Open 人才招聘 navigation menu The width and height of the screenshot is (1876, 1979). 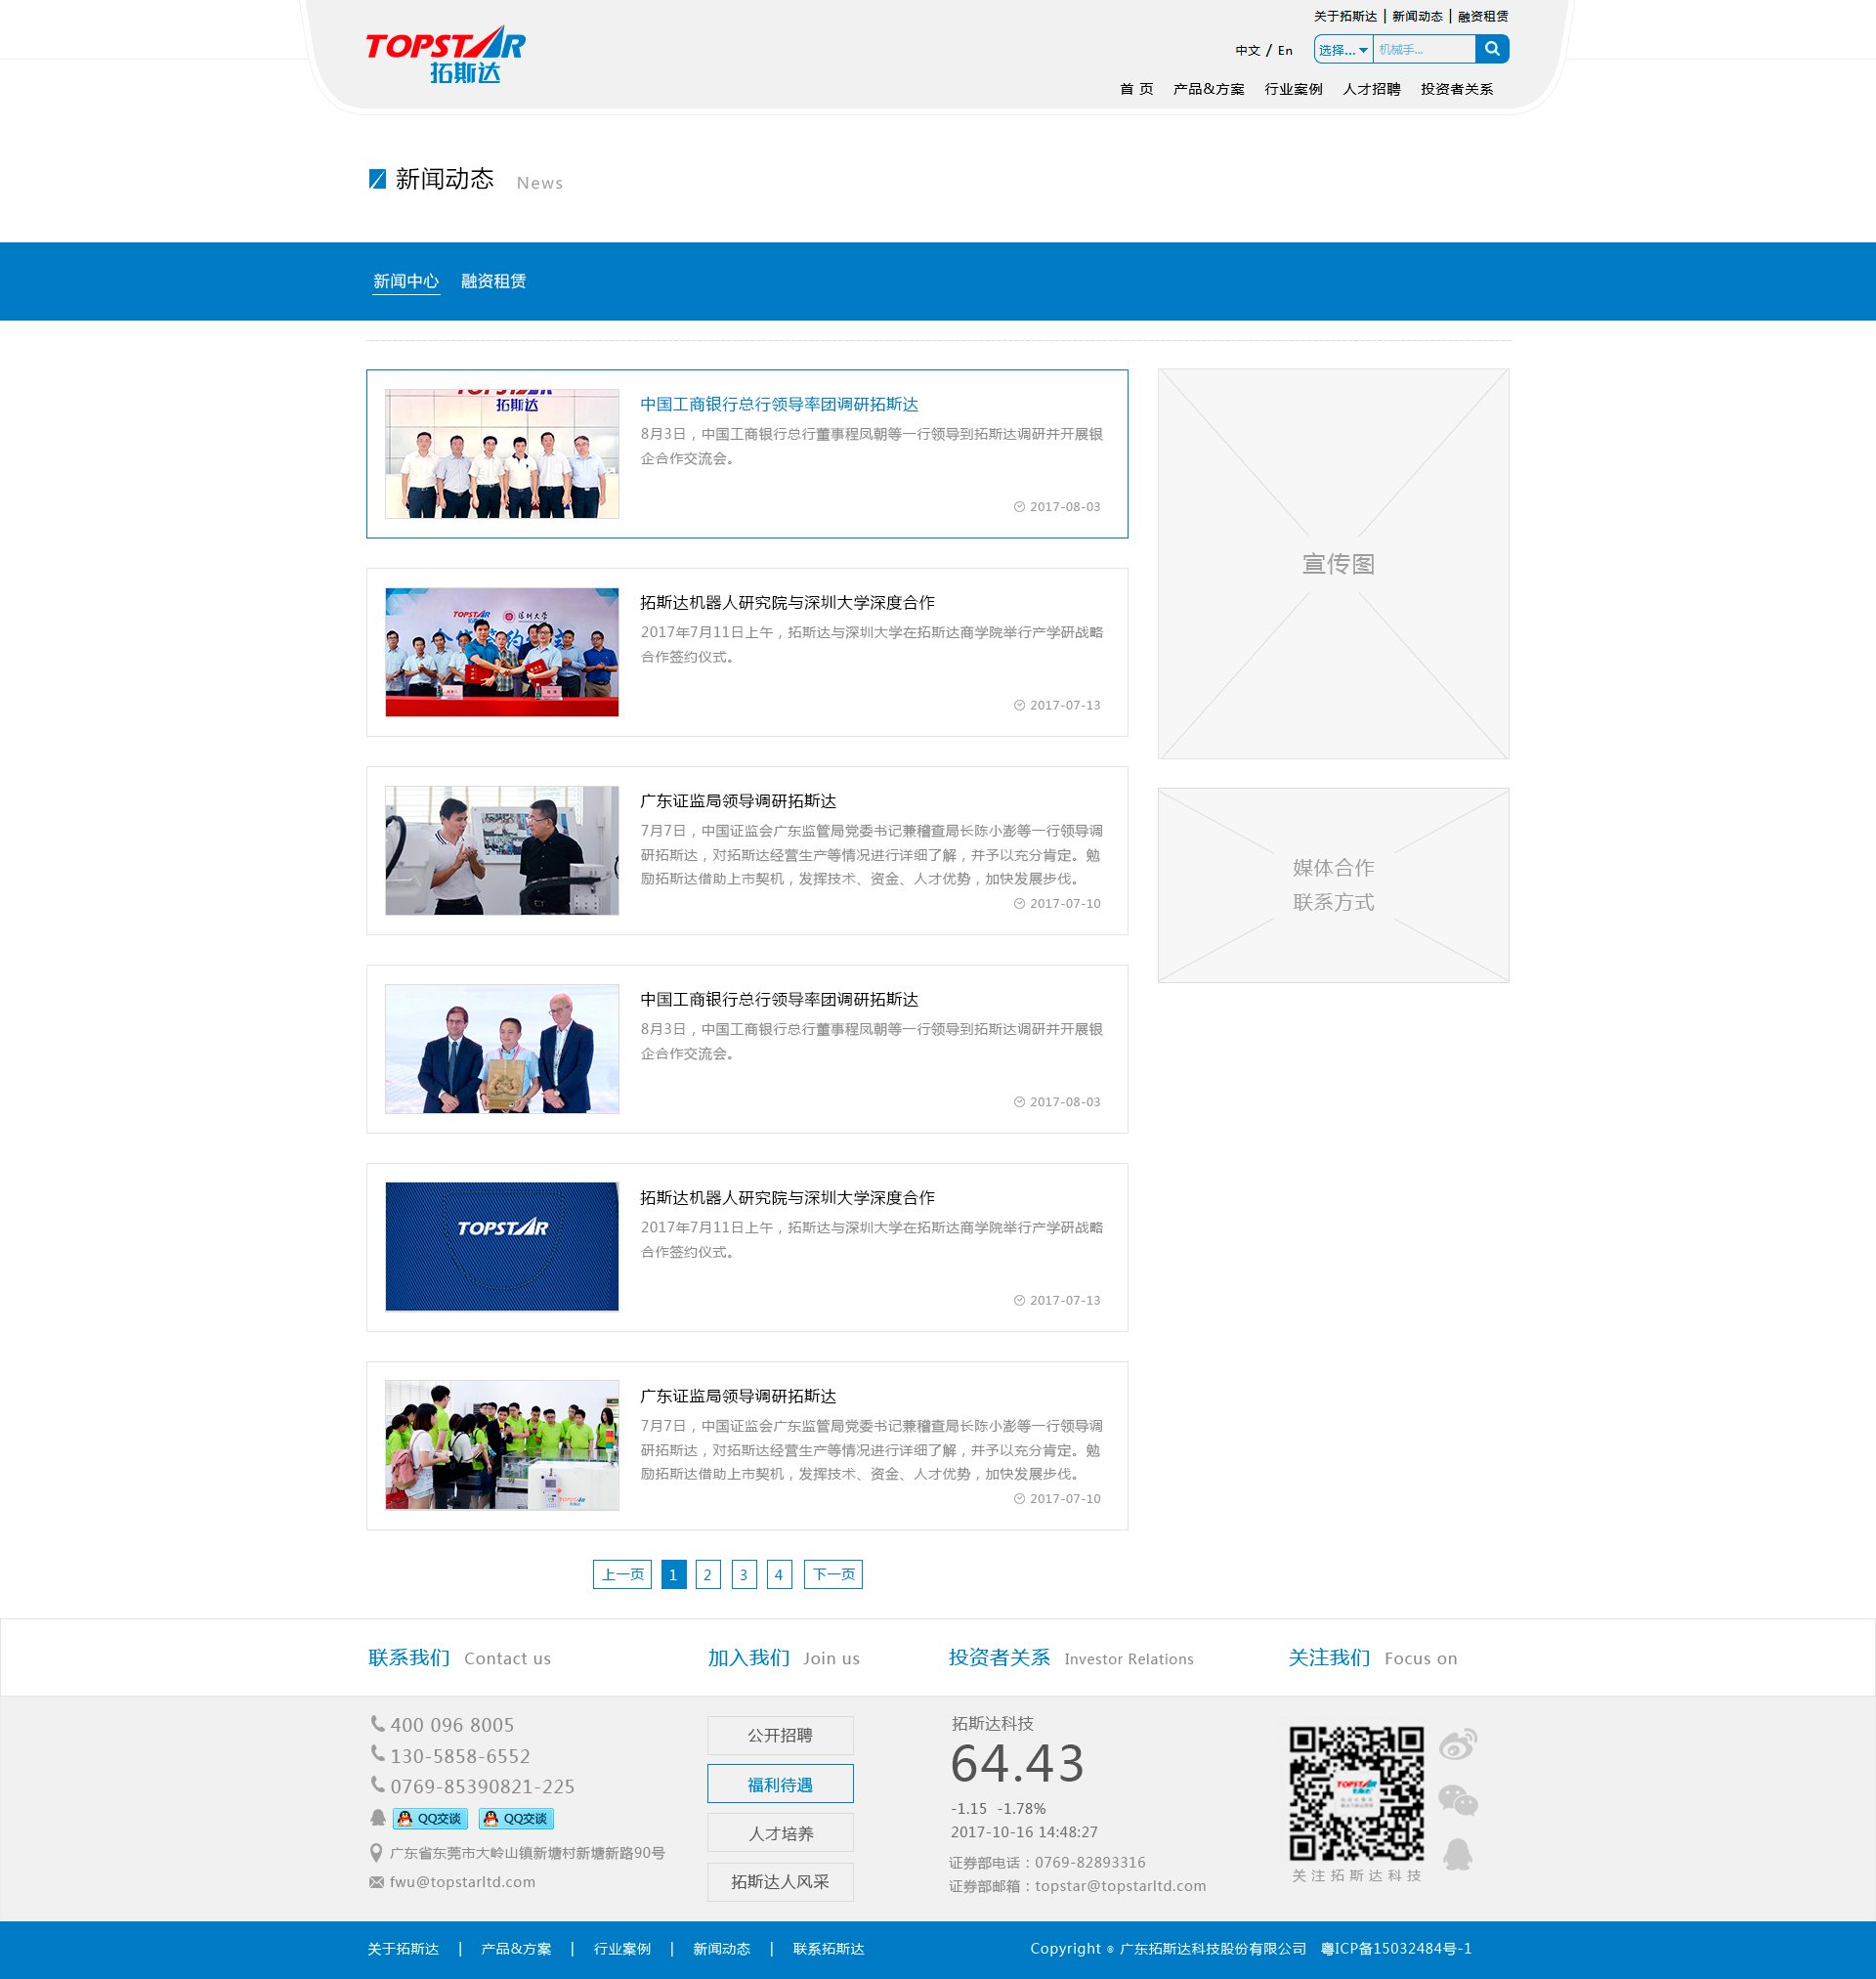point(1371,89)
